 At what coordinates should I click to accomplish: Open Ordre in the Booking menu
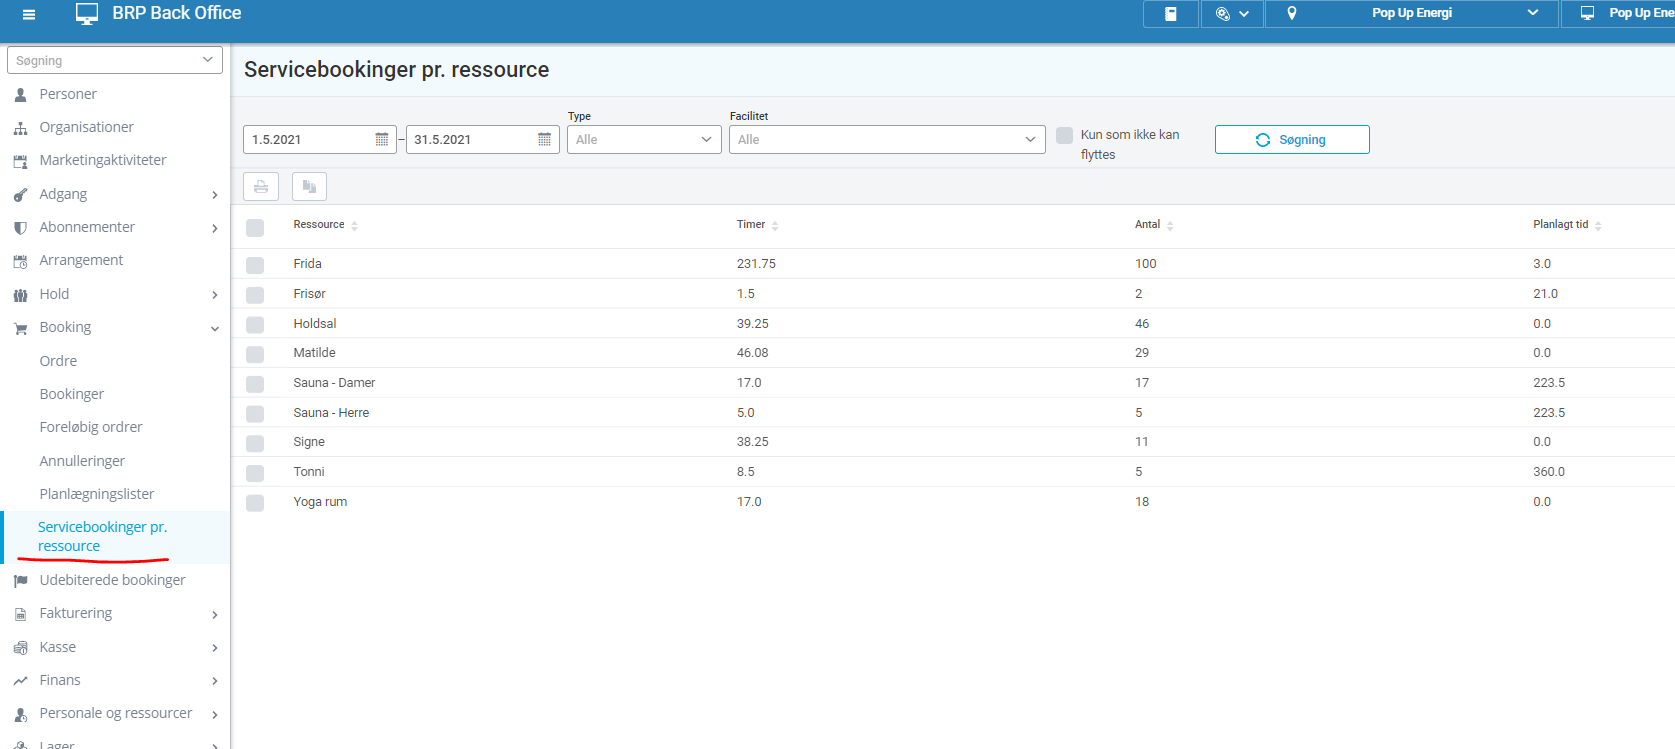[x=58, y=361]
